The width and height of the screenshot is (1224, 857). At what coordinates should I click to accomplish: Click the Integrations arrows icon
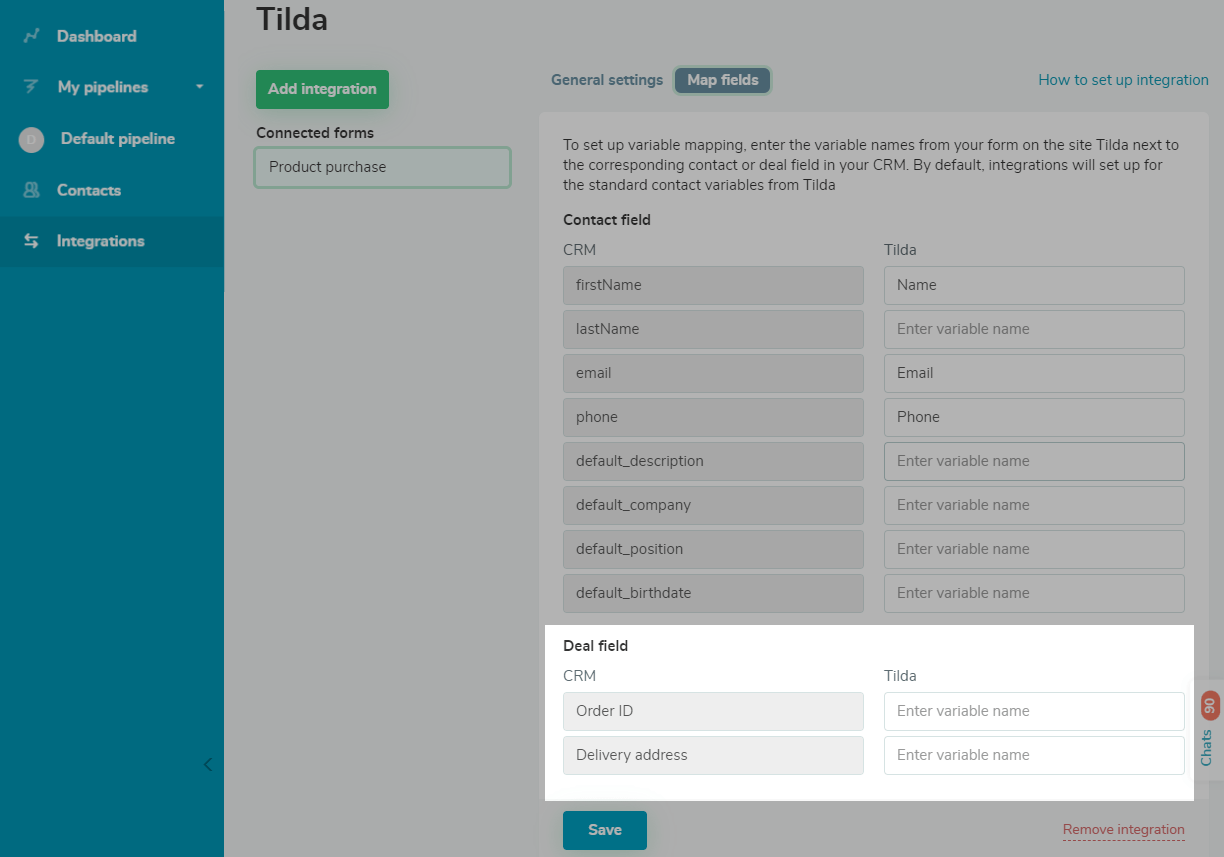(x=31, y=241)
